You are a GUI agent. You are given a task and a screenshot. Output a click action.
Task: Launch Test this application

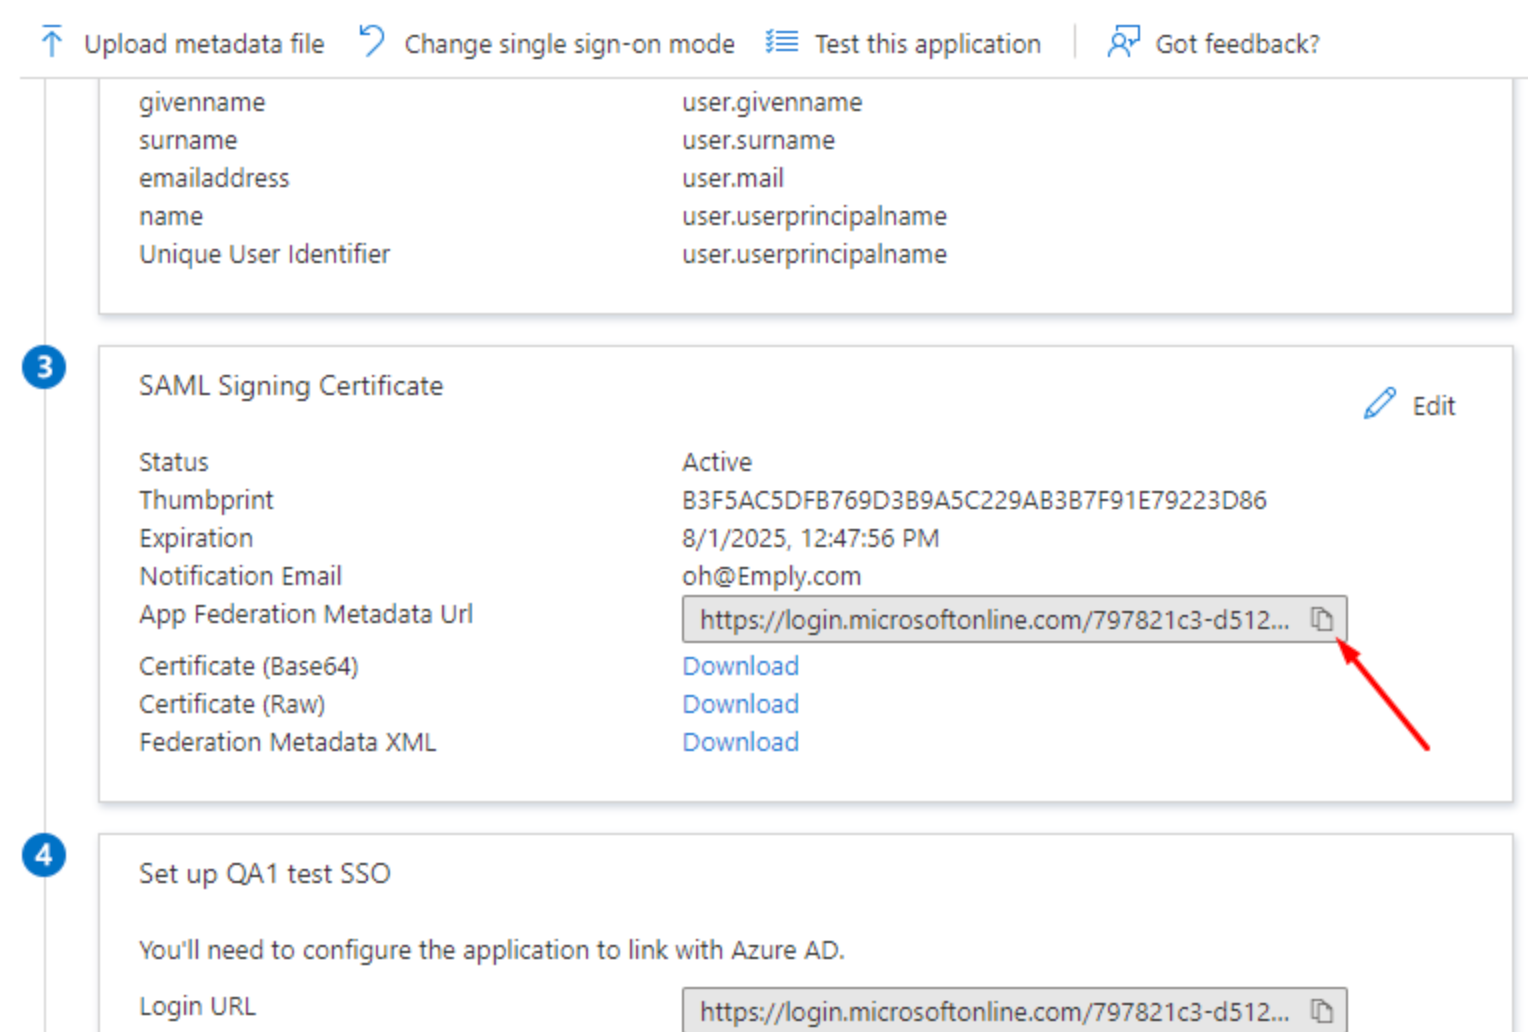(x=927, y=44)
